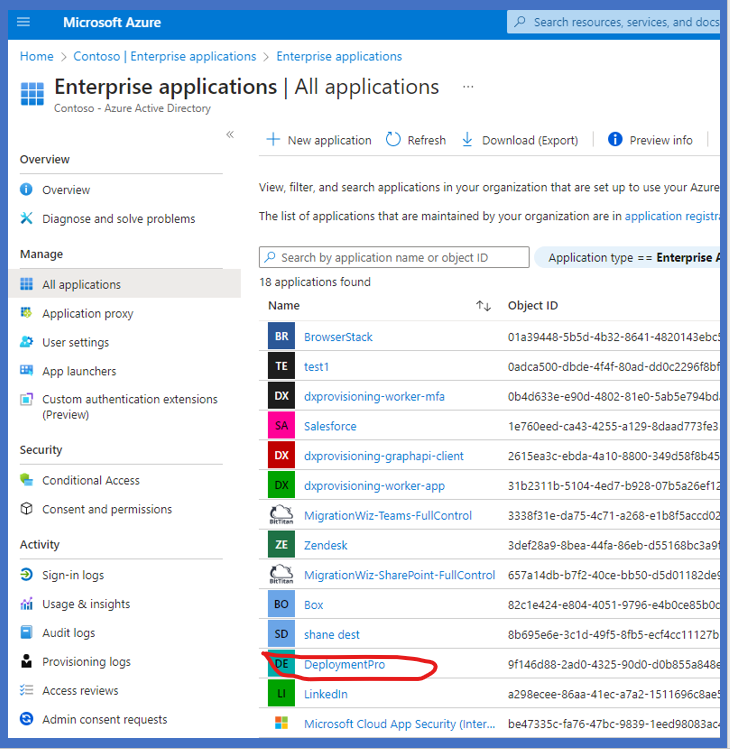Open the Salesforce application link
Screen dimensions: 730x749
(x=330, y=426)
